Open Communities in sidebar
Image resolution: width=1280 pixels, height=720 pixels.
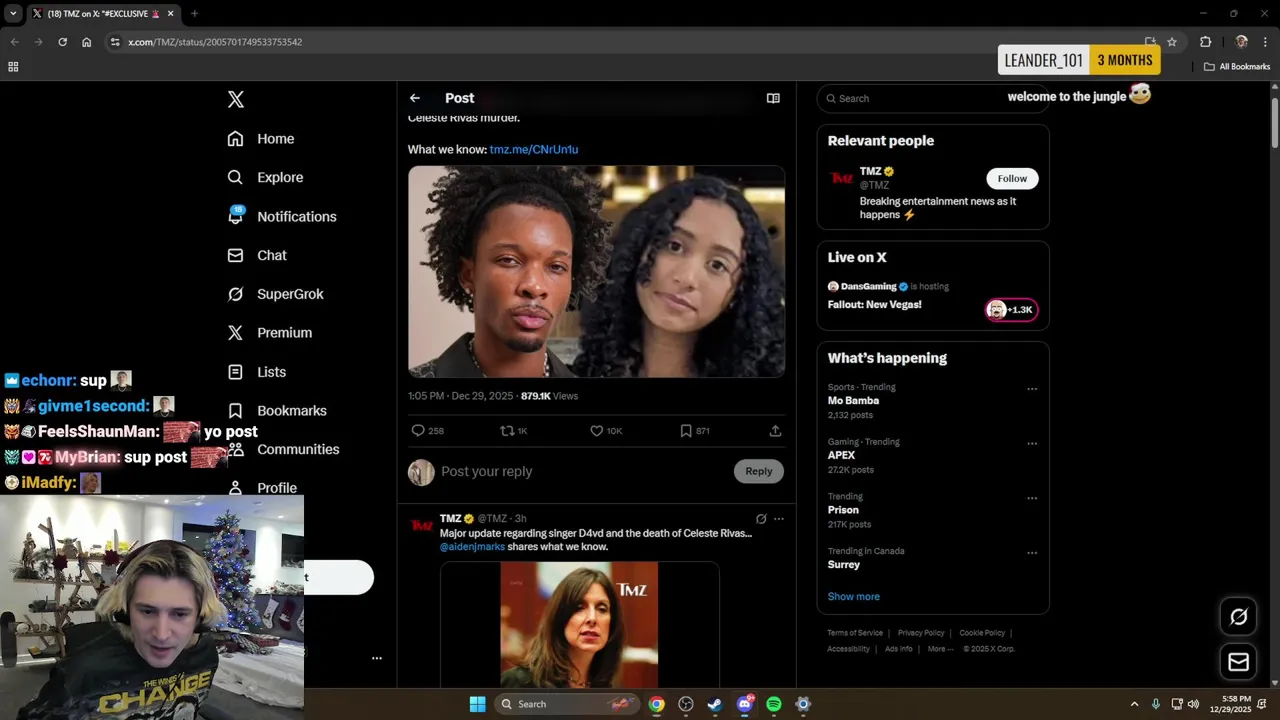point(284,449)
